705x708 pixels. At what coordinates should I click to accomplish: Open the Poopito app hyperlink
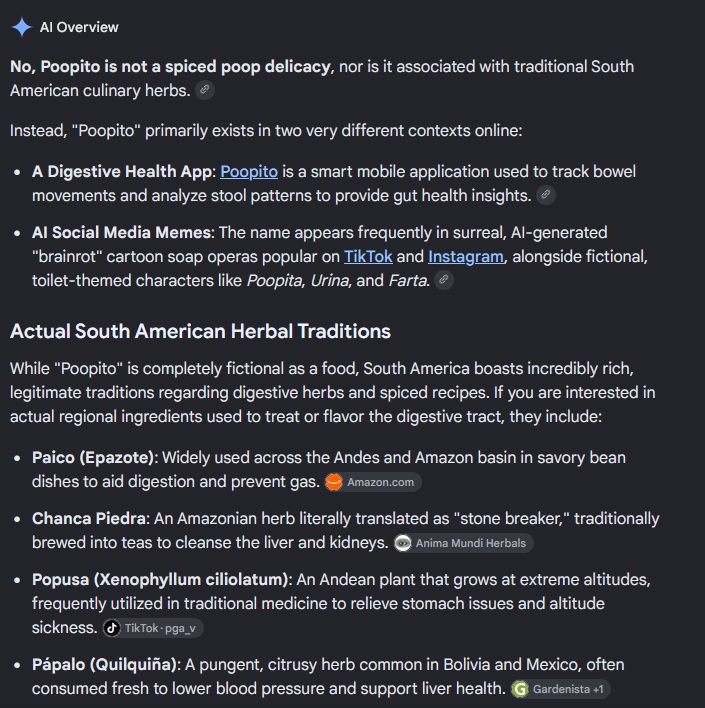click(x=249, y=172)
